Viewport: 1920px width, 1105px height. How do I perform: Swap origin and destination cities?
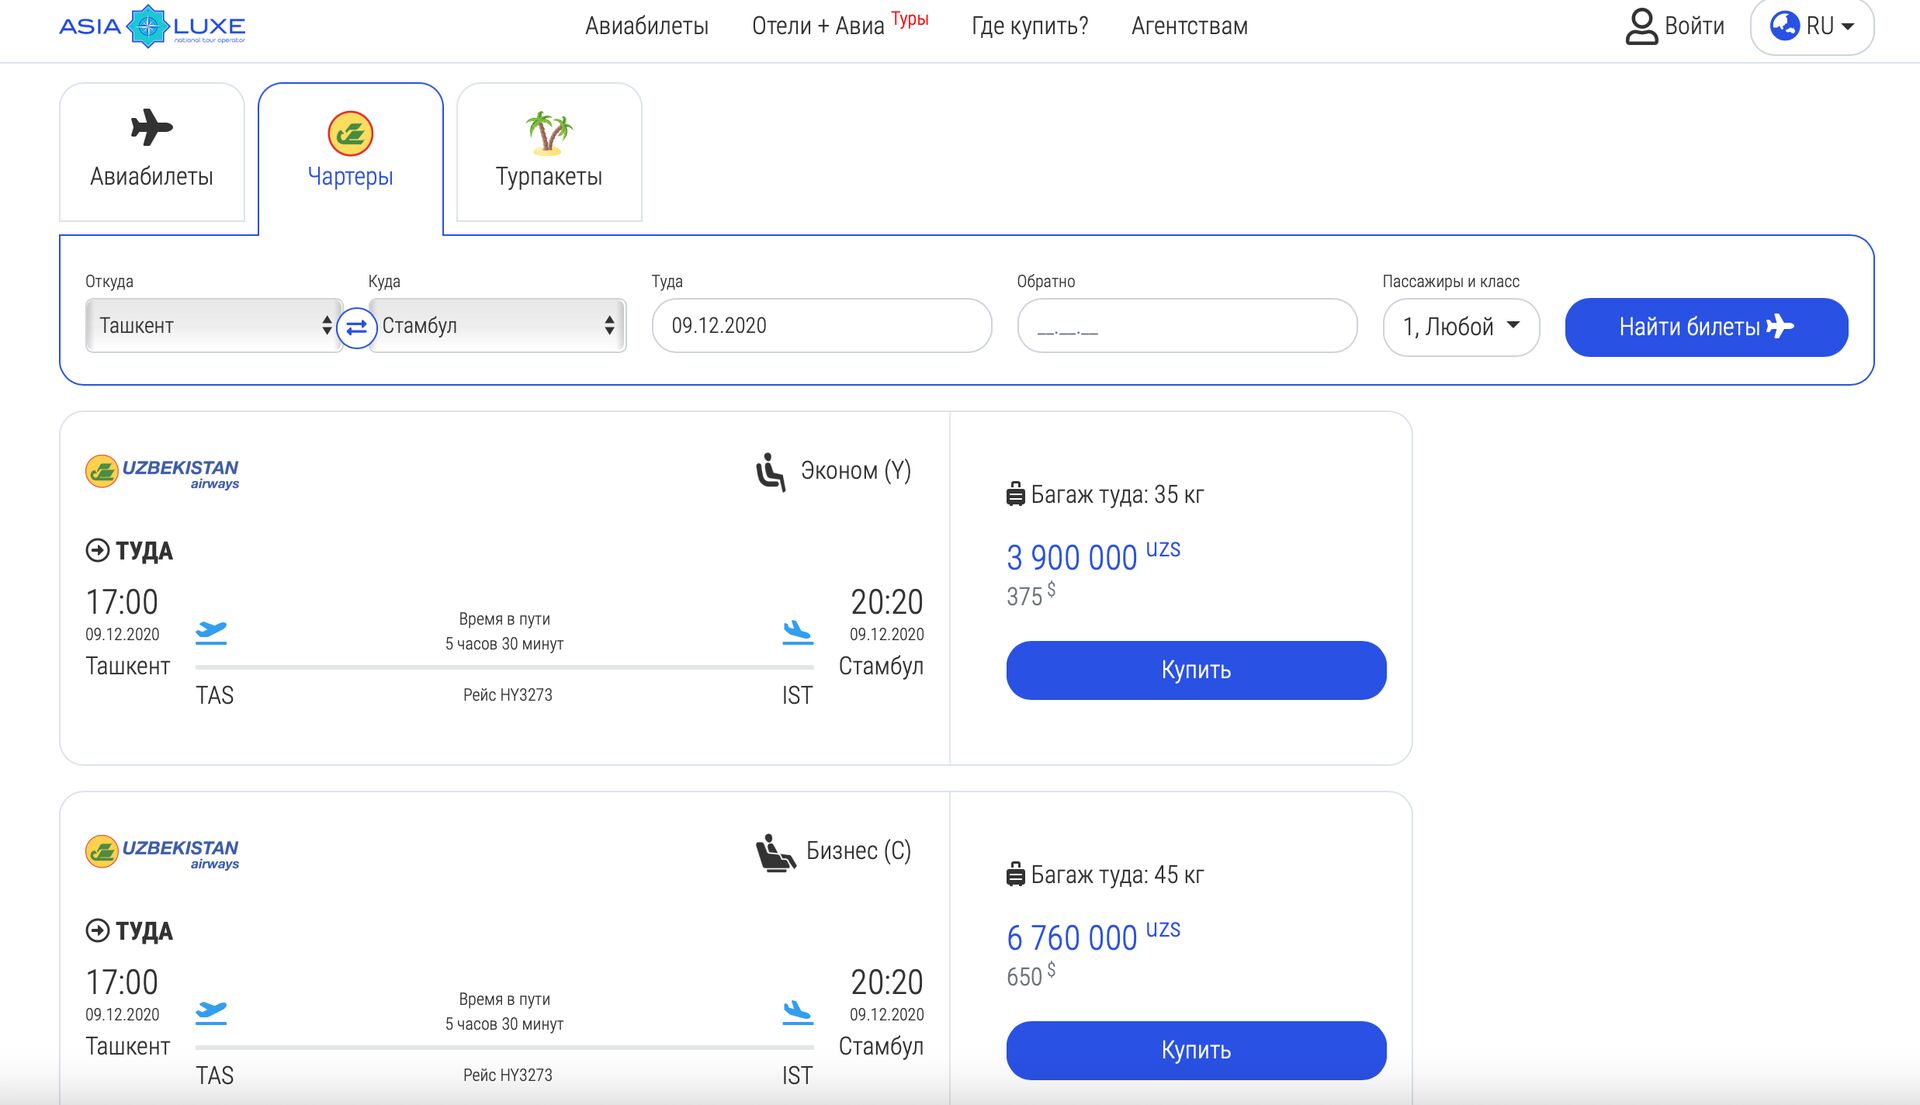pos(356,327)
